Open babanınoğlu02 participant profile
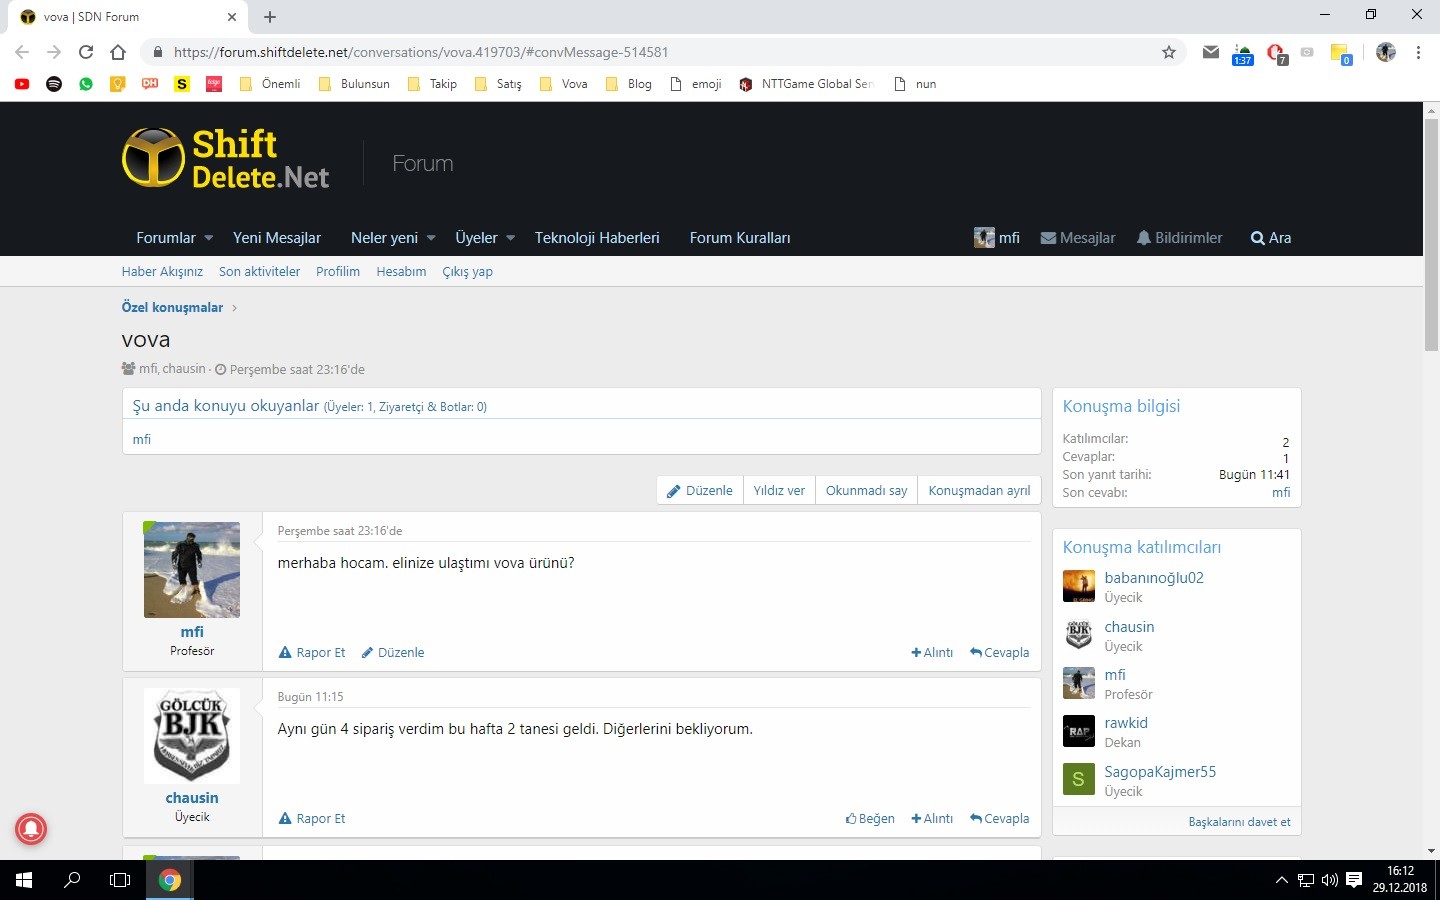The width and height of the screenshot is (1440, 900). click(1154, 578)
